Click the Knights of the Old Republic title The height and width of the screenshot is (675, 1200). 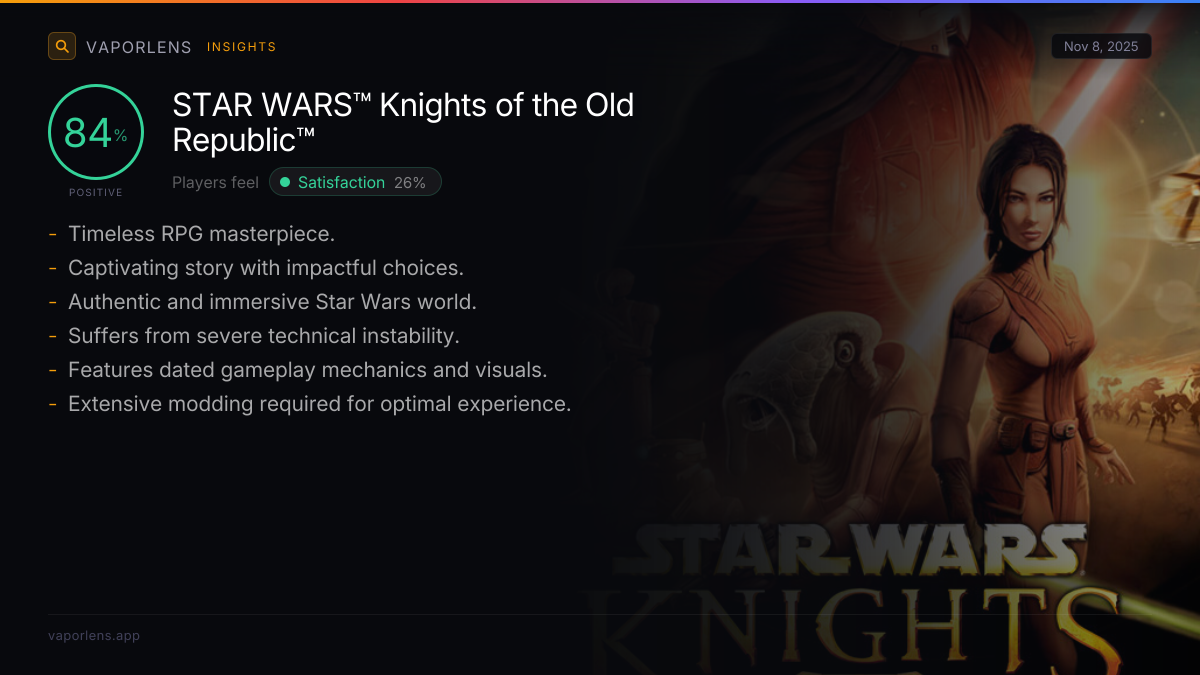click(x=403, y=122)
